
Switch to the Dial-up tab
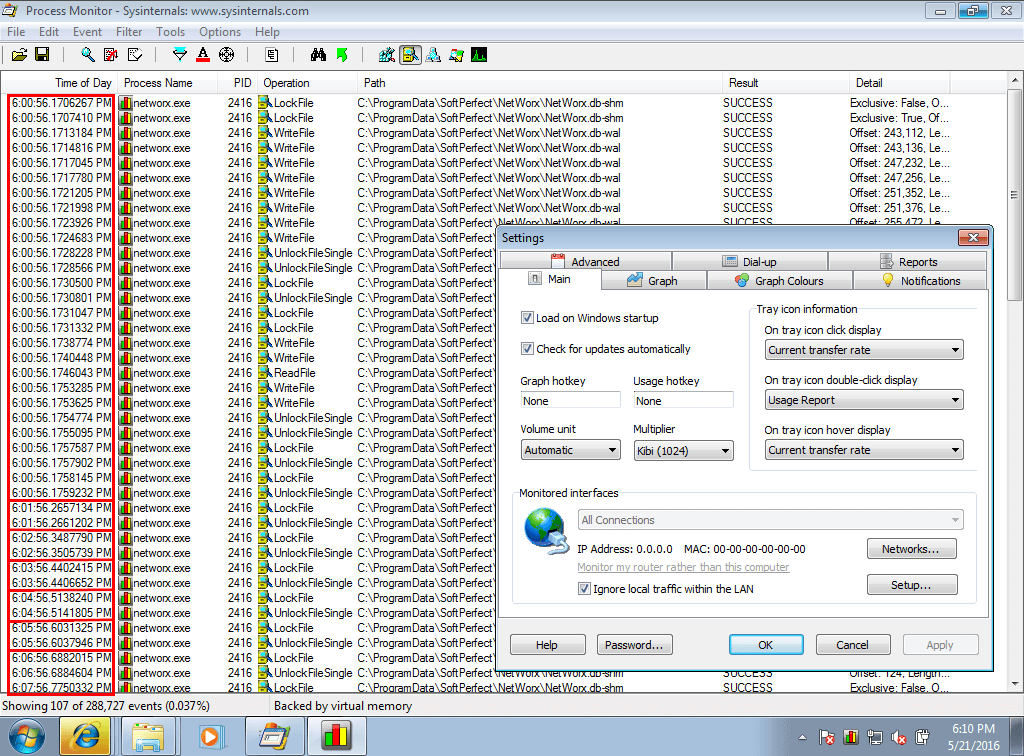pos(750,261)
